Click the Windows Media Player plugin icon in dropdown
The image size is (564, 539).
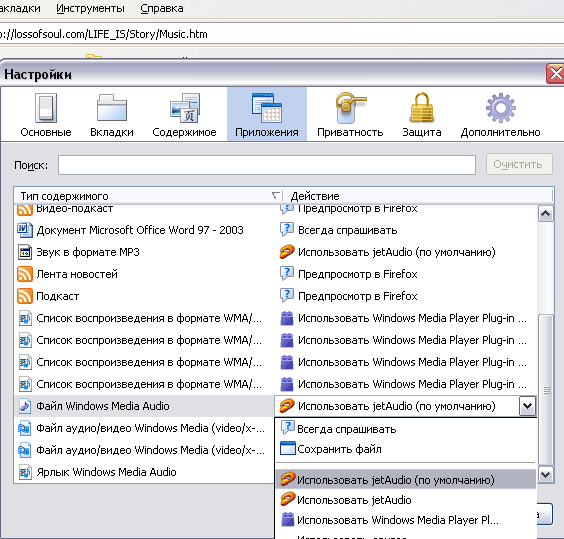[x=287, y=520]
